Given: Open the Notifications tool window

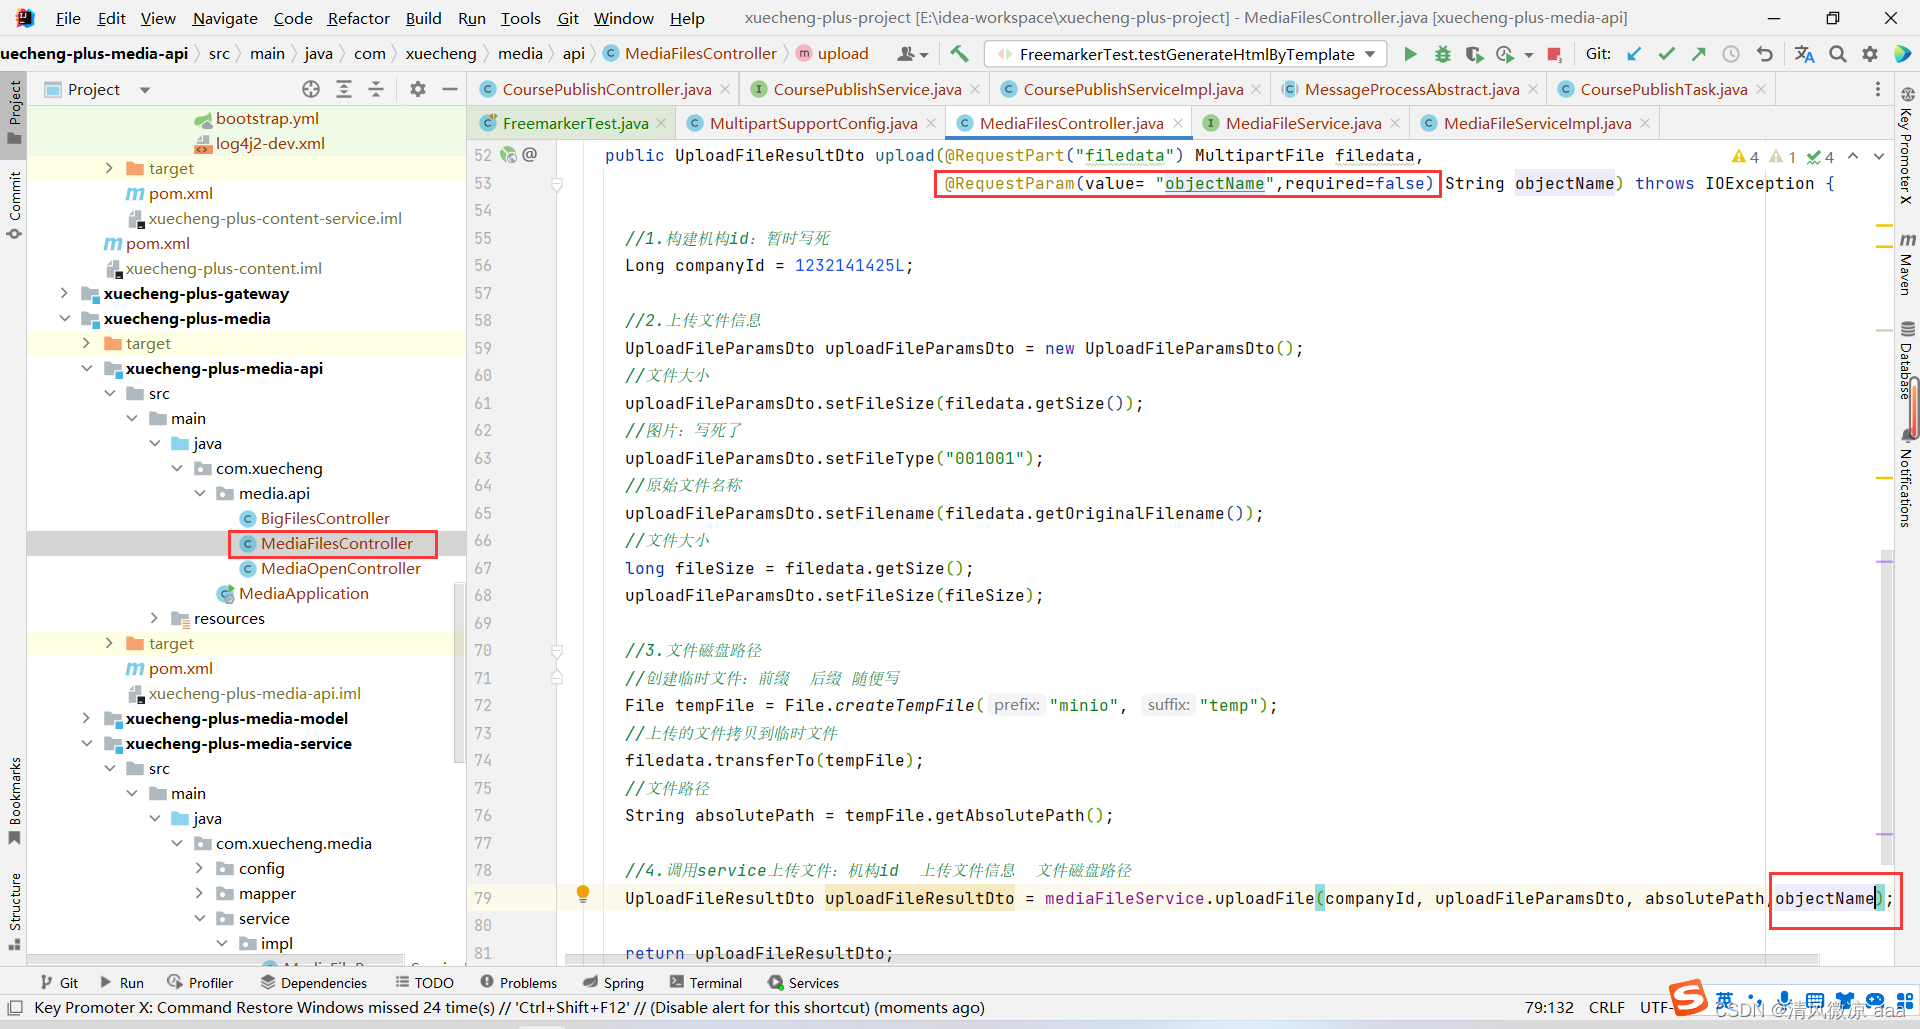Looking at the screenshot, I should pyautogui.click(x=1907, y=480).
